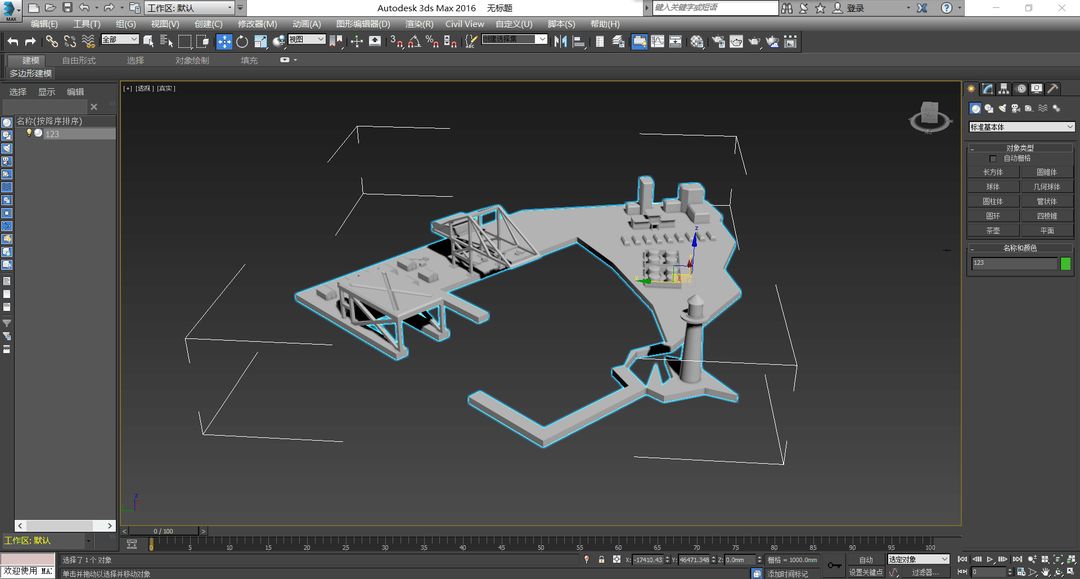Open the Curve Editor icon

(x=658, y=41)
